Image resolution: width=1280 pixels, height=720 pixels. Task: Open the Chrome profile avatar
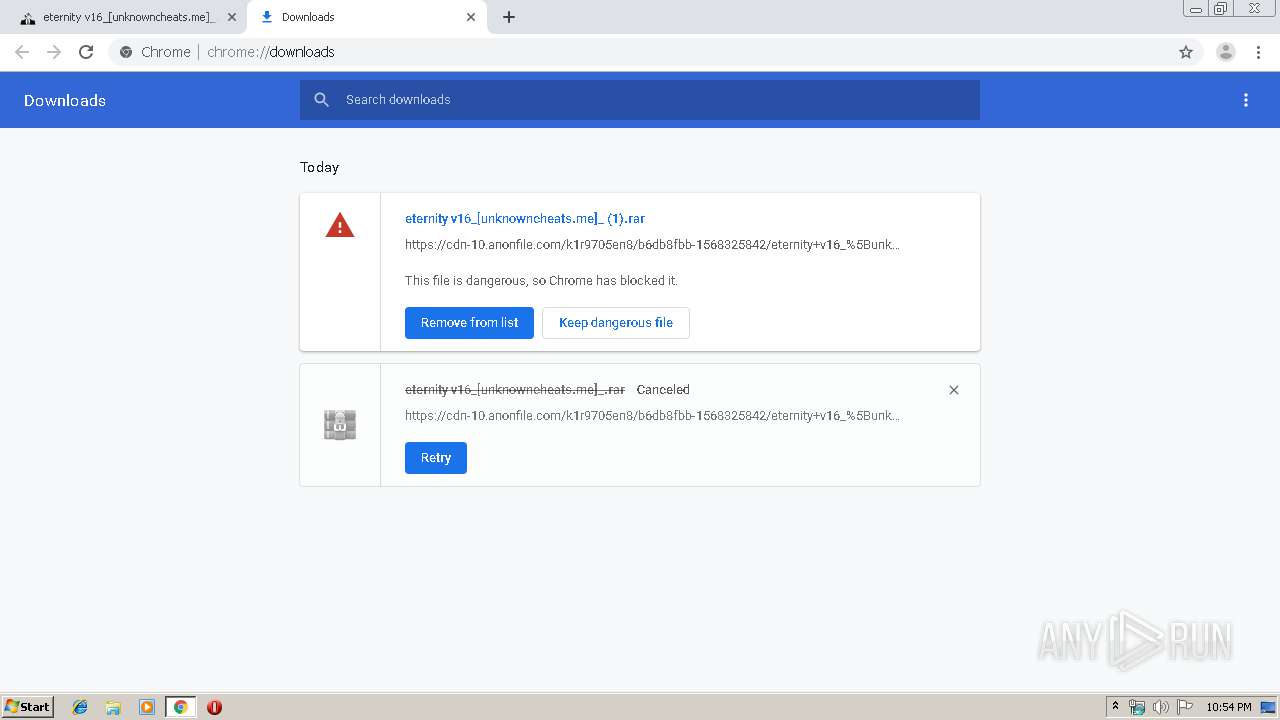pyautogui.click(x=1226, y=52)
